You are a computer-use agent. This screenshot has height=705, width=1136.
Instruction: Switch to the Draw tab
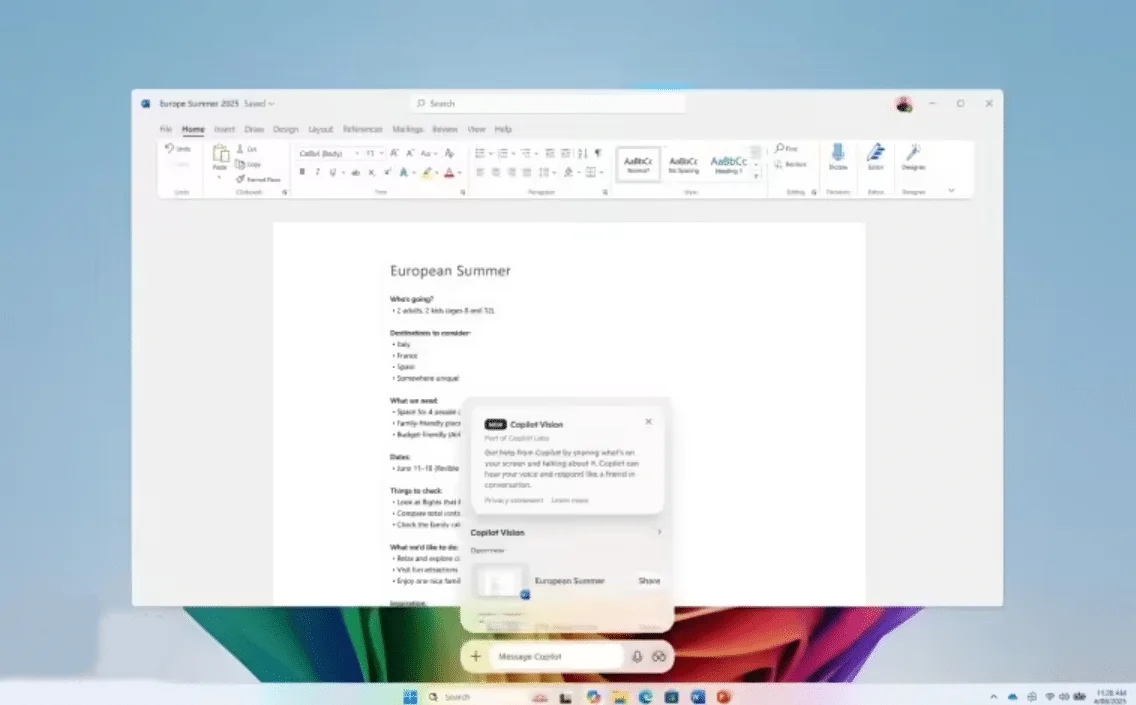click(x=254, y=129)
